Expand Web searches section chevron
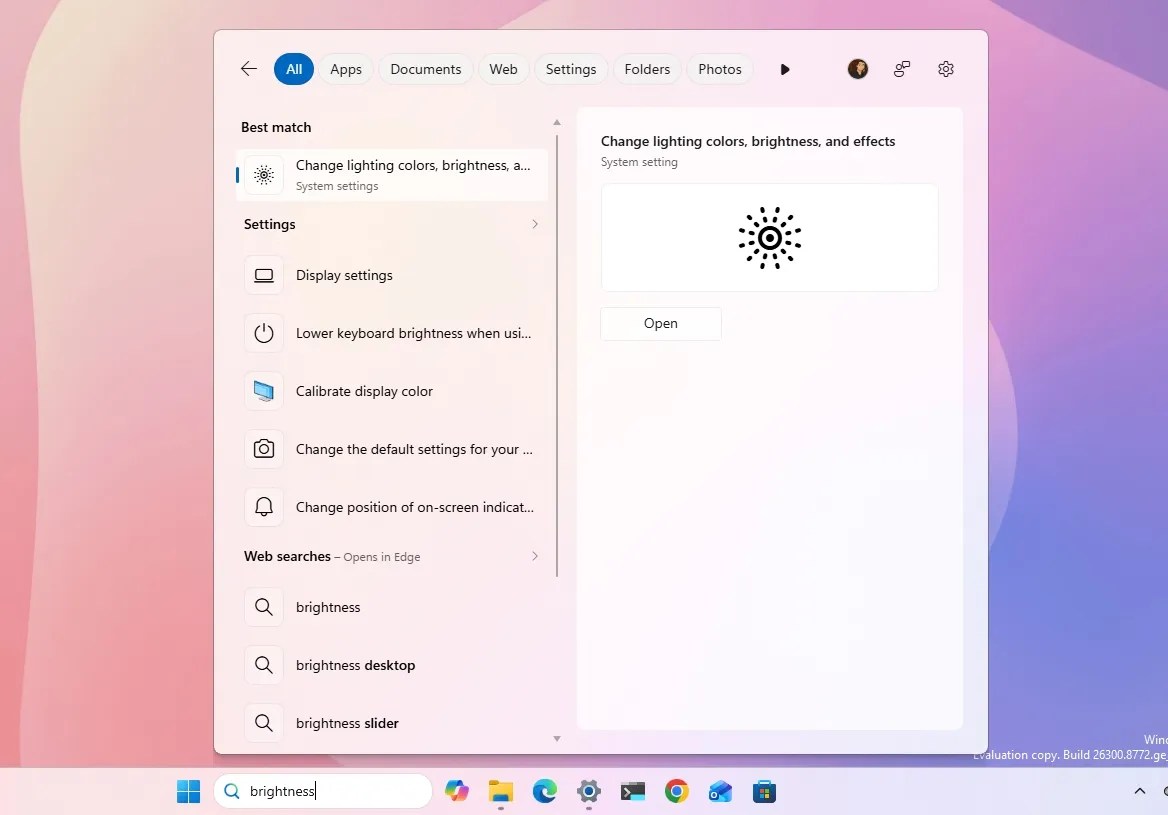This screenshot has height=815, width=1168. tap(535, 556)
